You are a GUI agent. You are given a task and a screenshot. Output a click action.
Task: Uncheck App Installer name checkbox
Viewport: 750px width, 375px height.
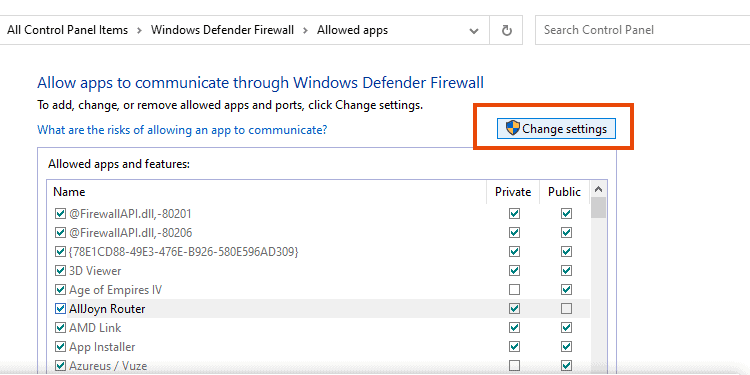(60, 347)
